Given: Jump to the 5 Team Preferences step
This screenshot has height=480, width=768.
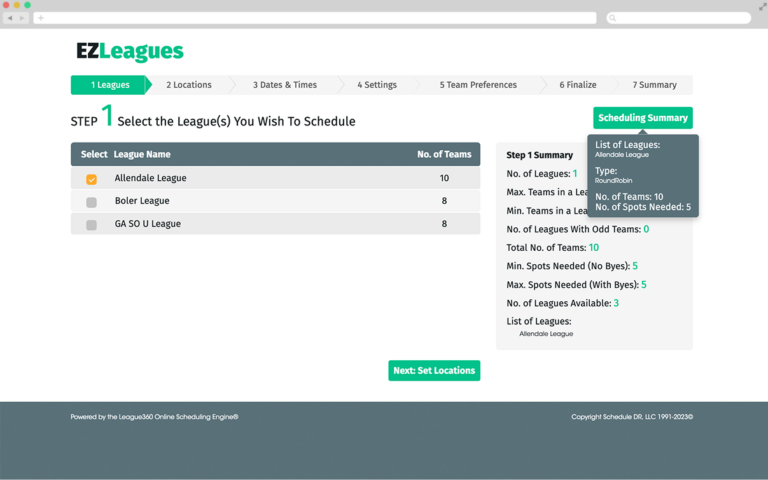Looking at the screenshot, I should tap(478, 85).
